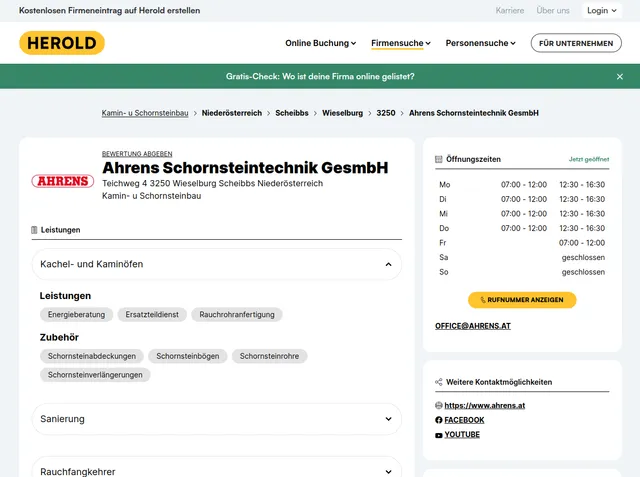Click the OFFICE@AHRENS.AT email link
Viewport: 640px width, 477px height.
[473, 326]
